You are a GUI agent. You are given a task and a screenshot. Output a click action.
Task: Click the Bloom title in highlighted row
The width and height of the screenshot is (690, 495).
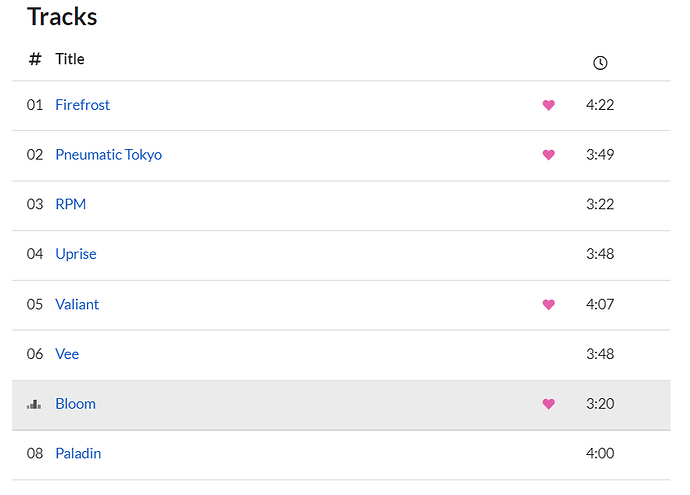coord(75,403)
